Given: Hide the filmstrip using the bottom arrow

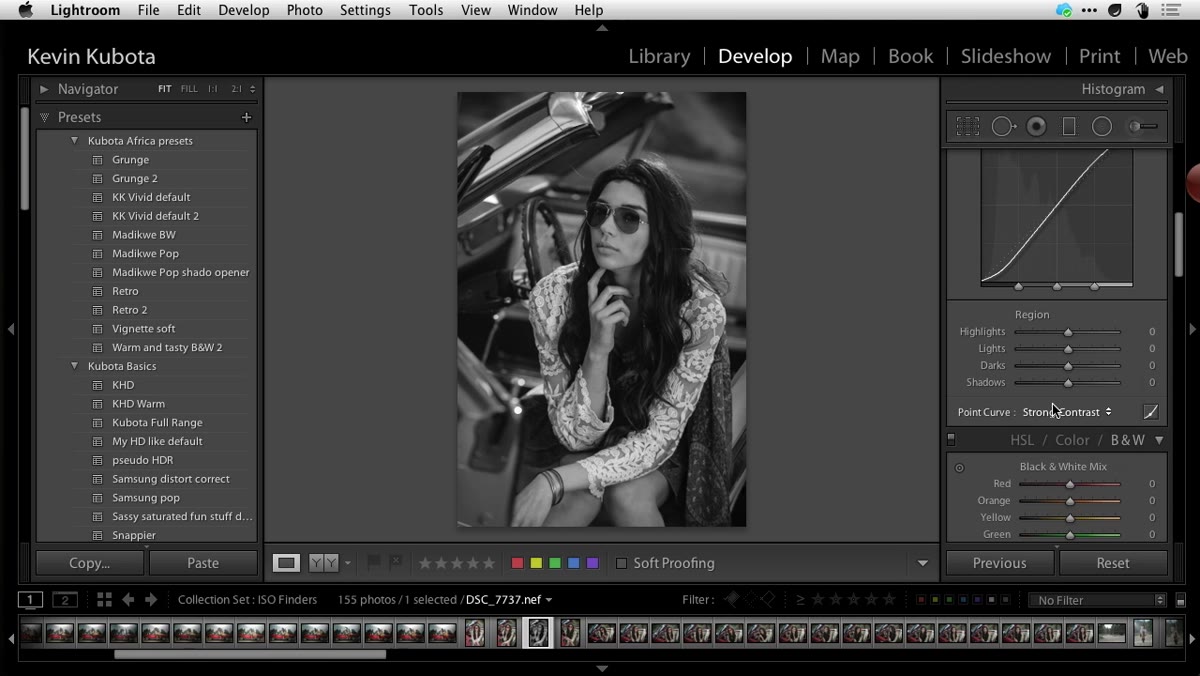Looking at the screenshot, I should point(602,668).
